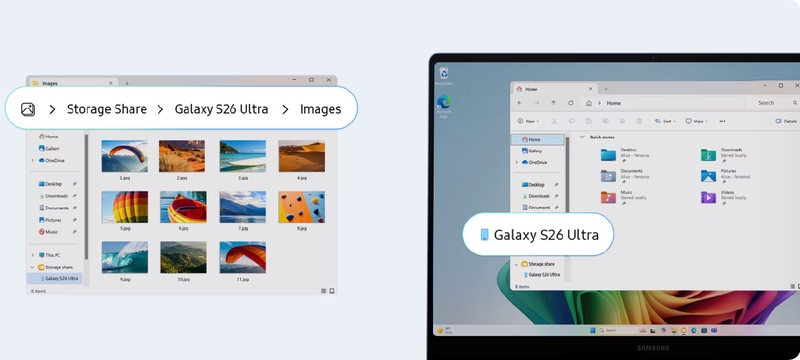The height and width of the screenshot is (360, 800).
Task: Go back in Home window
Action: pyautogui.click(x=519, y=103)
